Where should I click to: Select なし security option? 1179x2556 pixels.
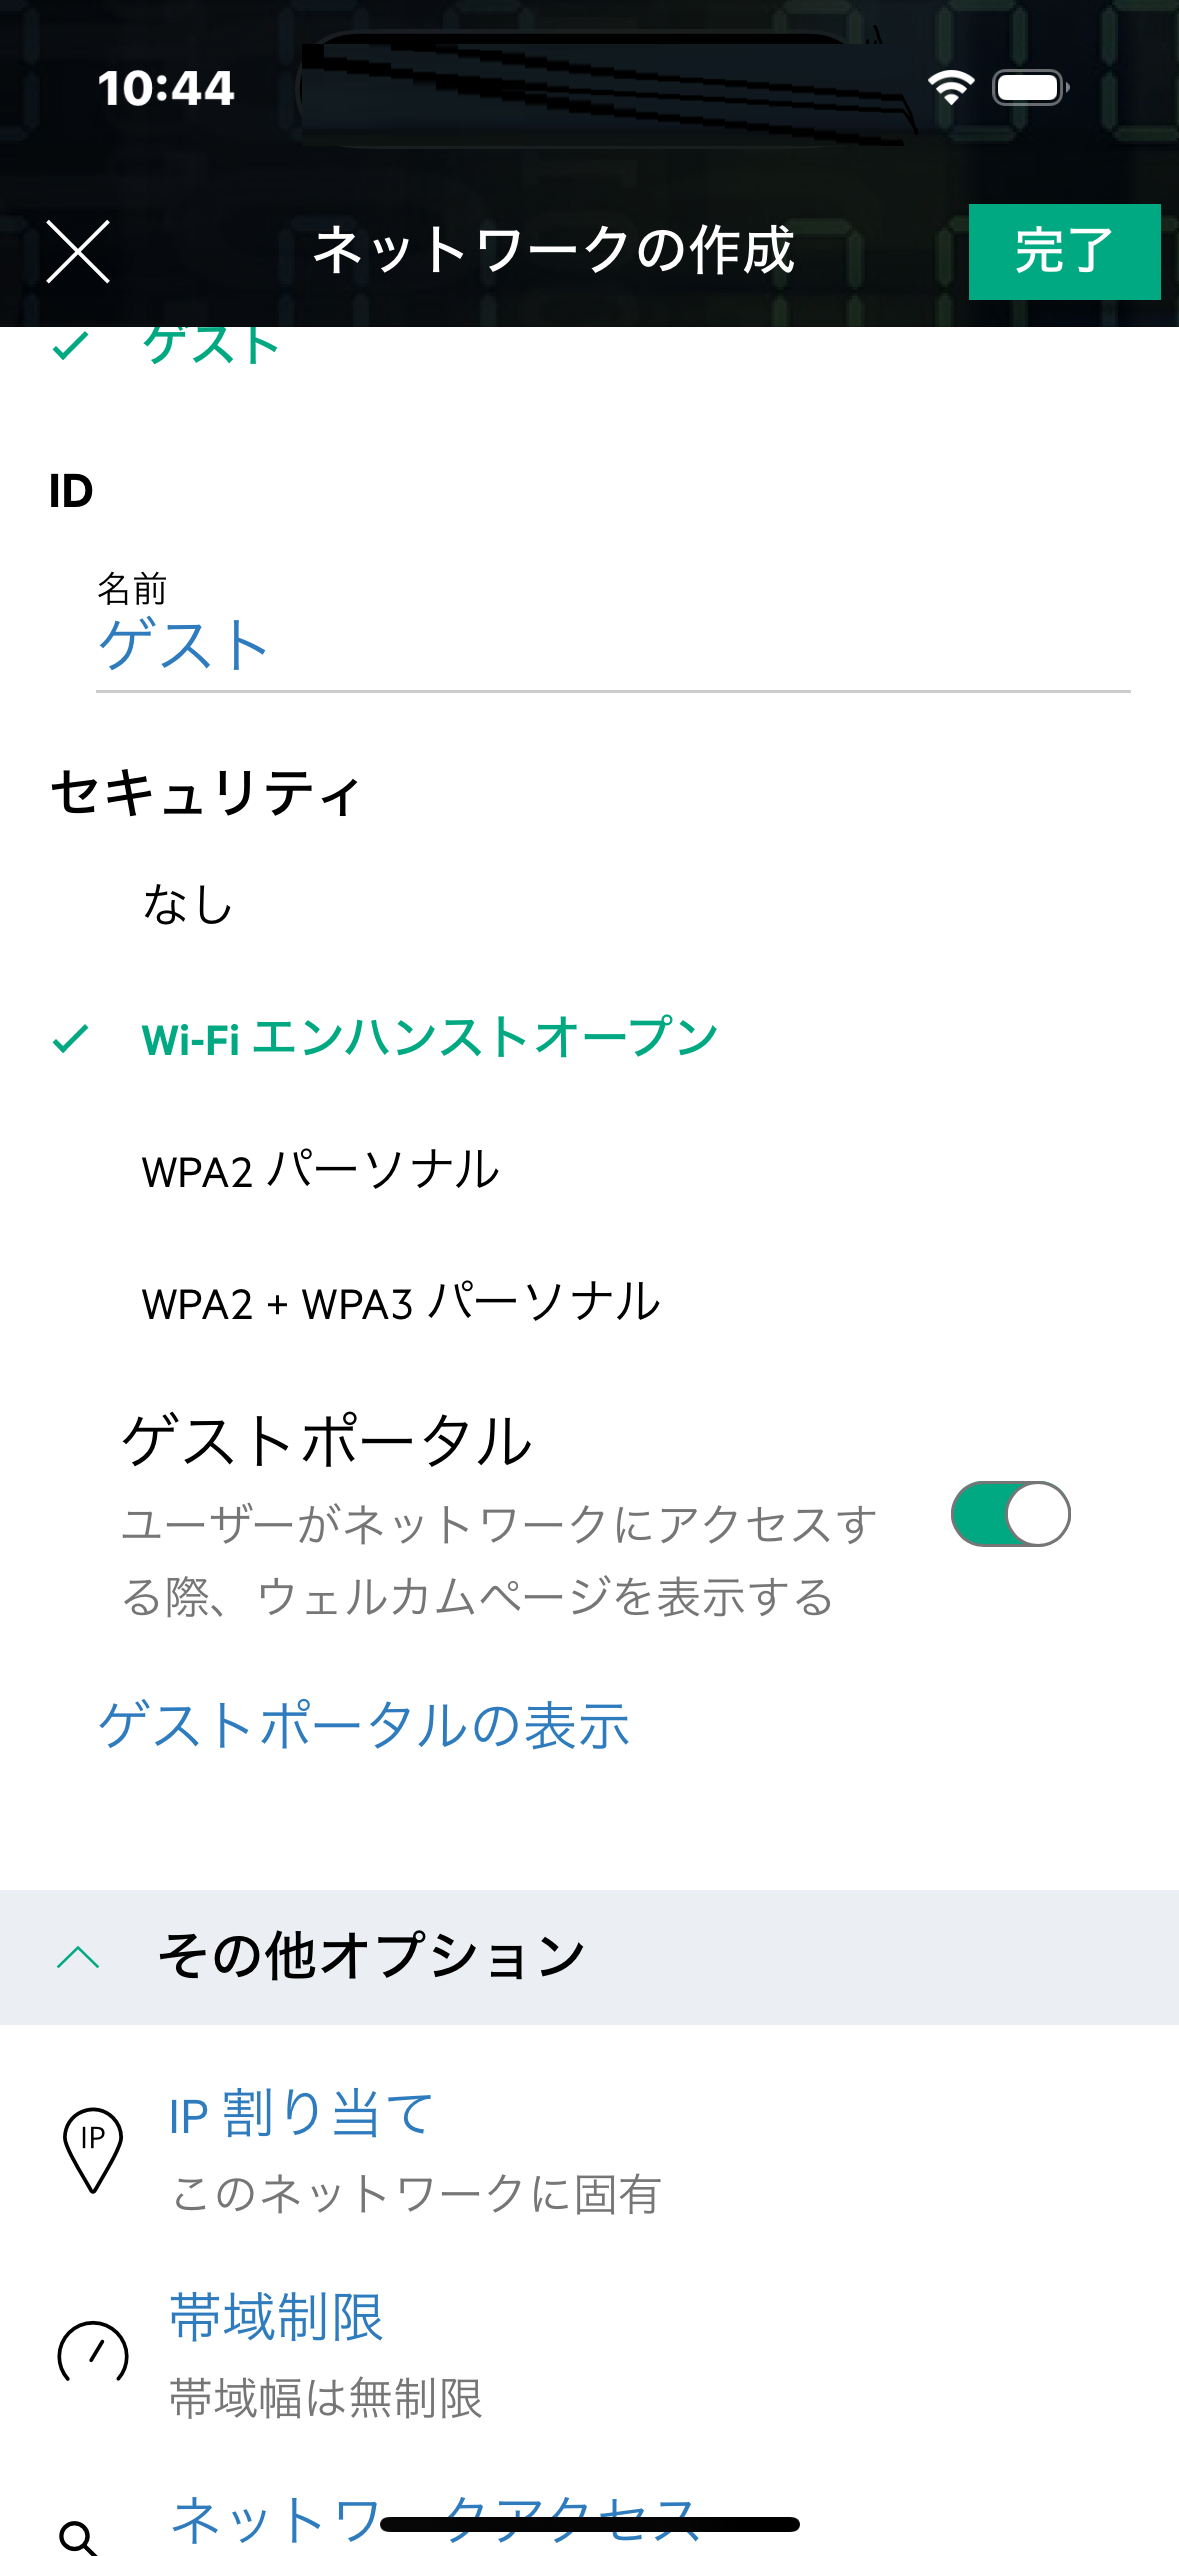pos(188,906)
